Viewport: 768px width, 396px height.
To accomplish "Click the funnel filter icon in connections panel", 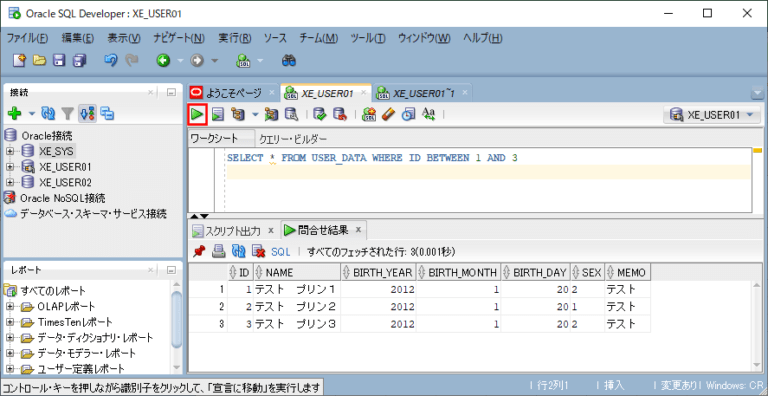I will (x=67, y=114).
